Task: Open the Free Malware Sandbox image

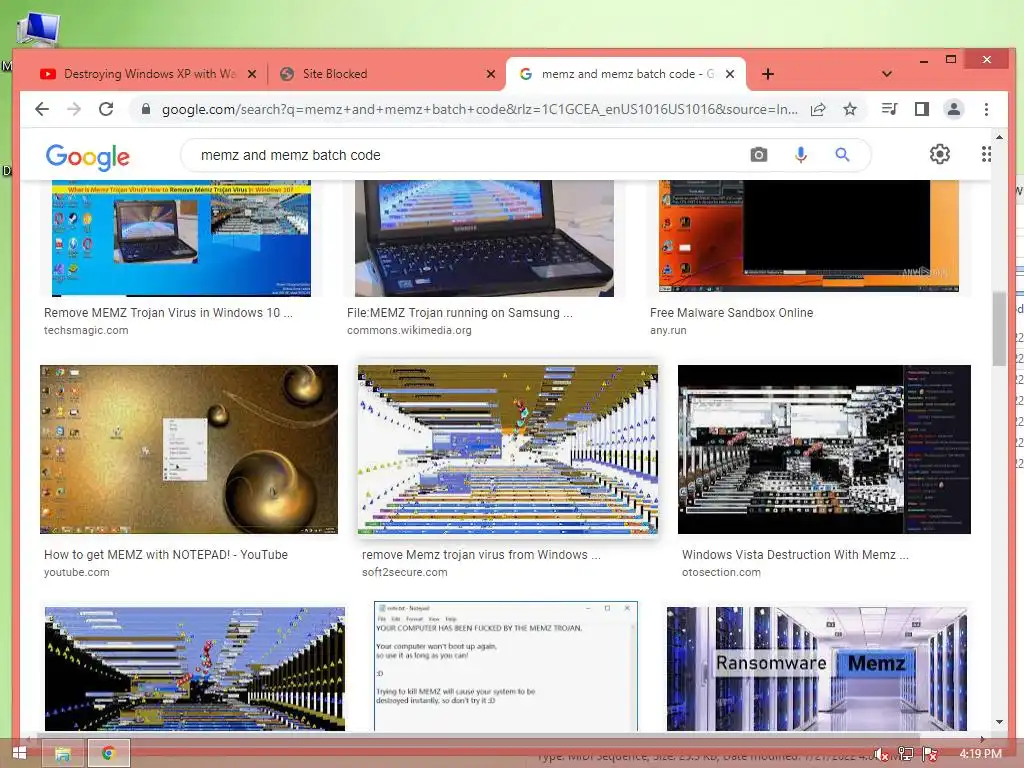Action: coord(808,236)
